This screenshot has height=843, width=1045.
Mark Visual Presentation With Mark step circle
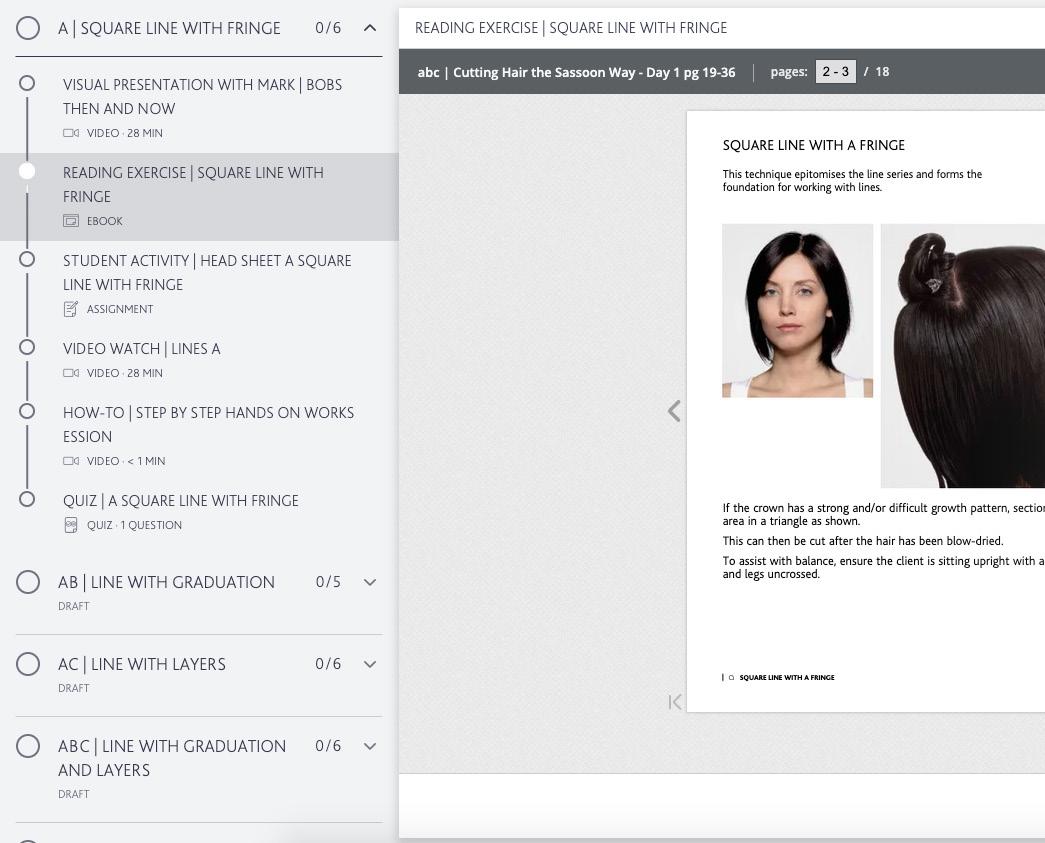click(x=27, y=83)
